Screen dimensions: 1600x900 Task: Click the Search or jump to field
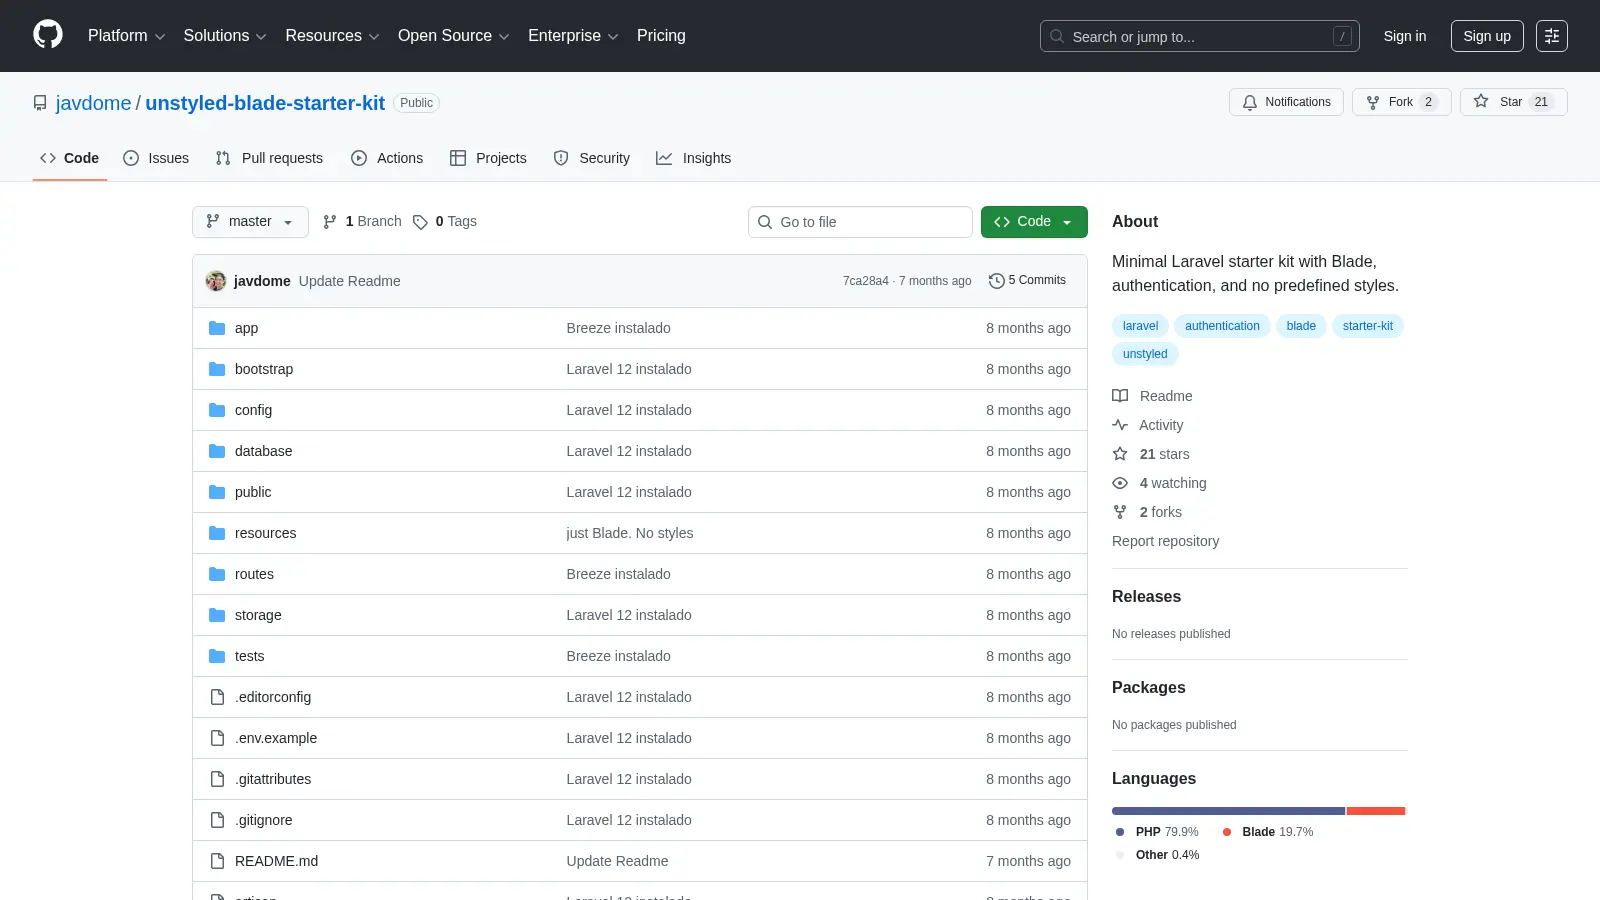pos(1199,36)
